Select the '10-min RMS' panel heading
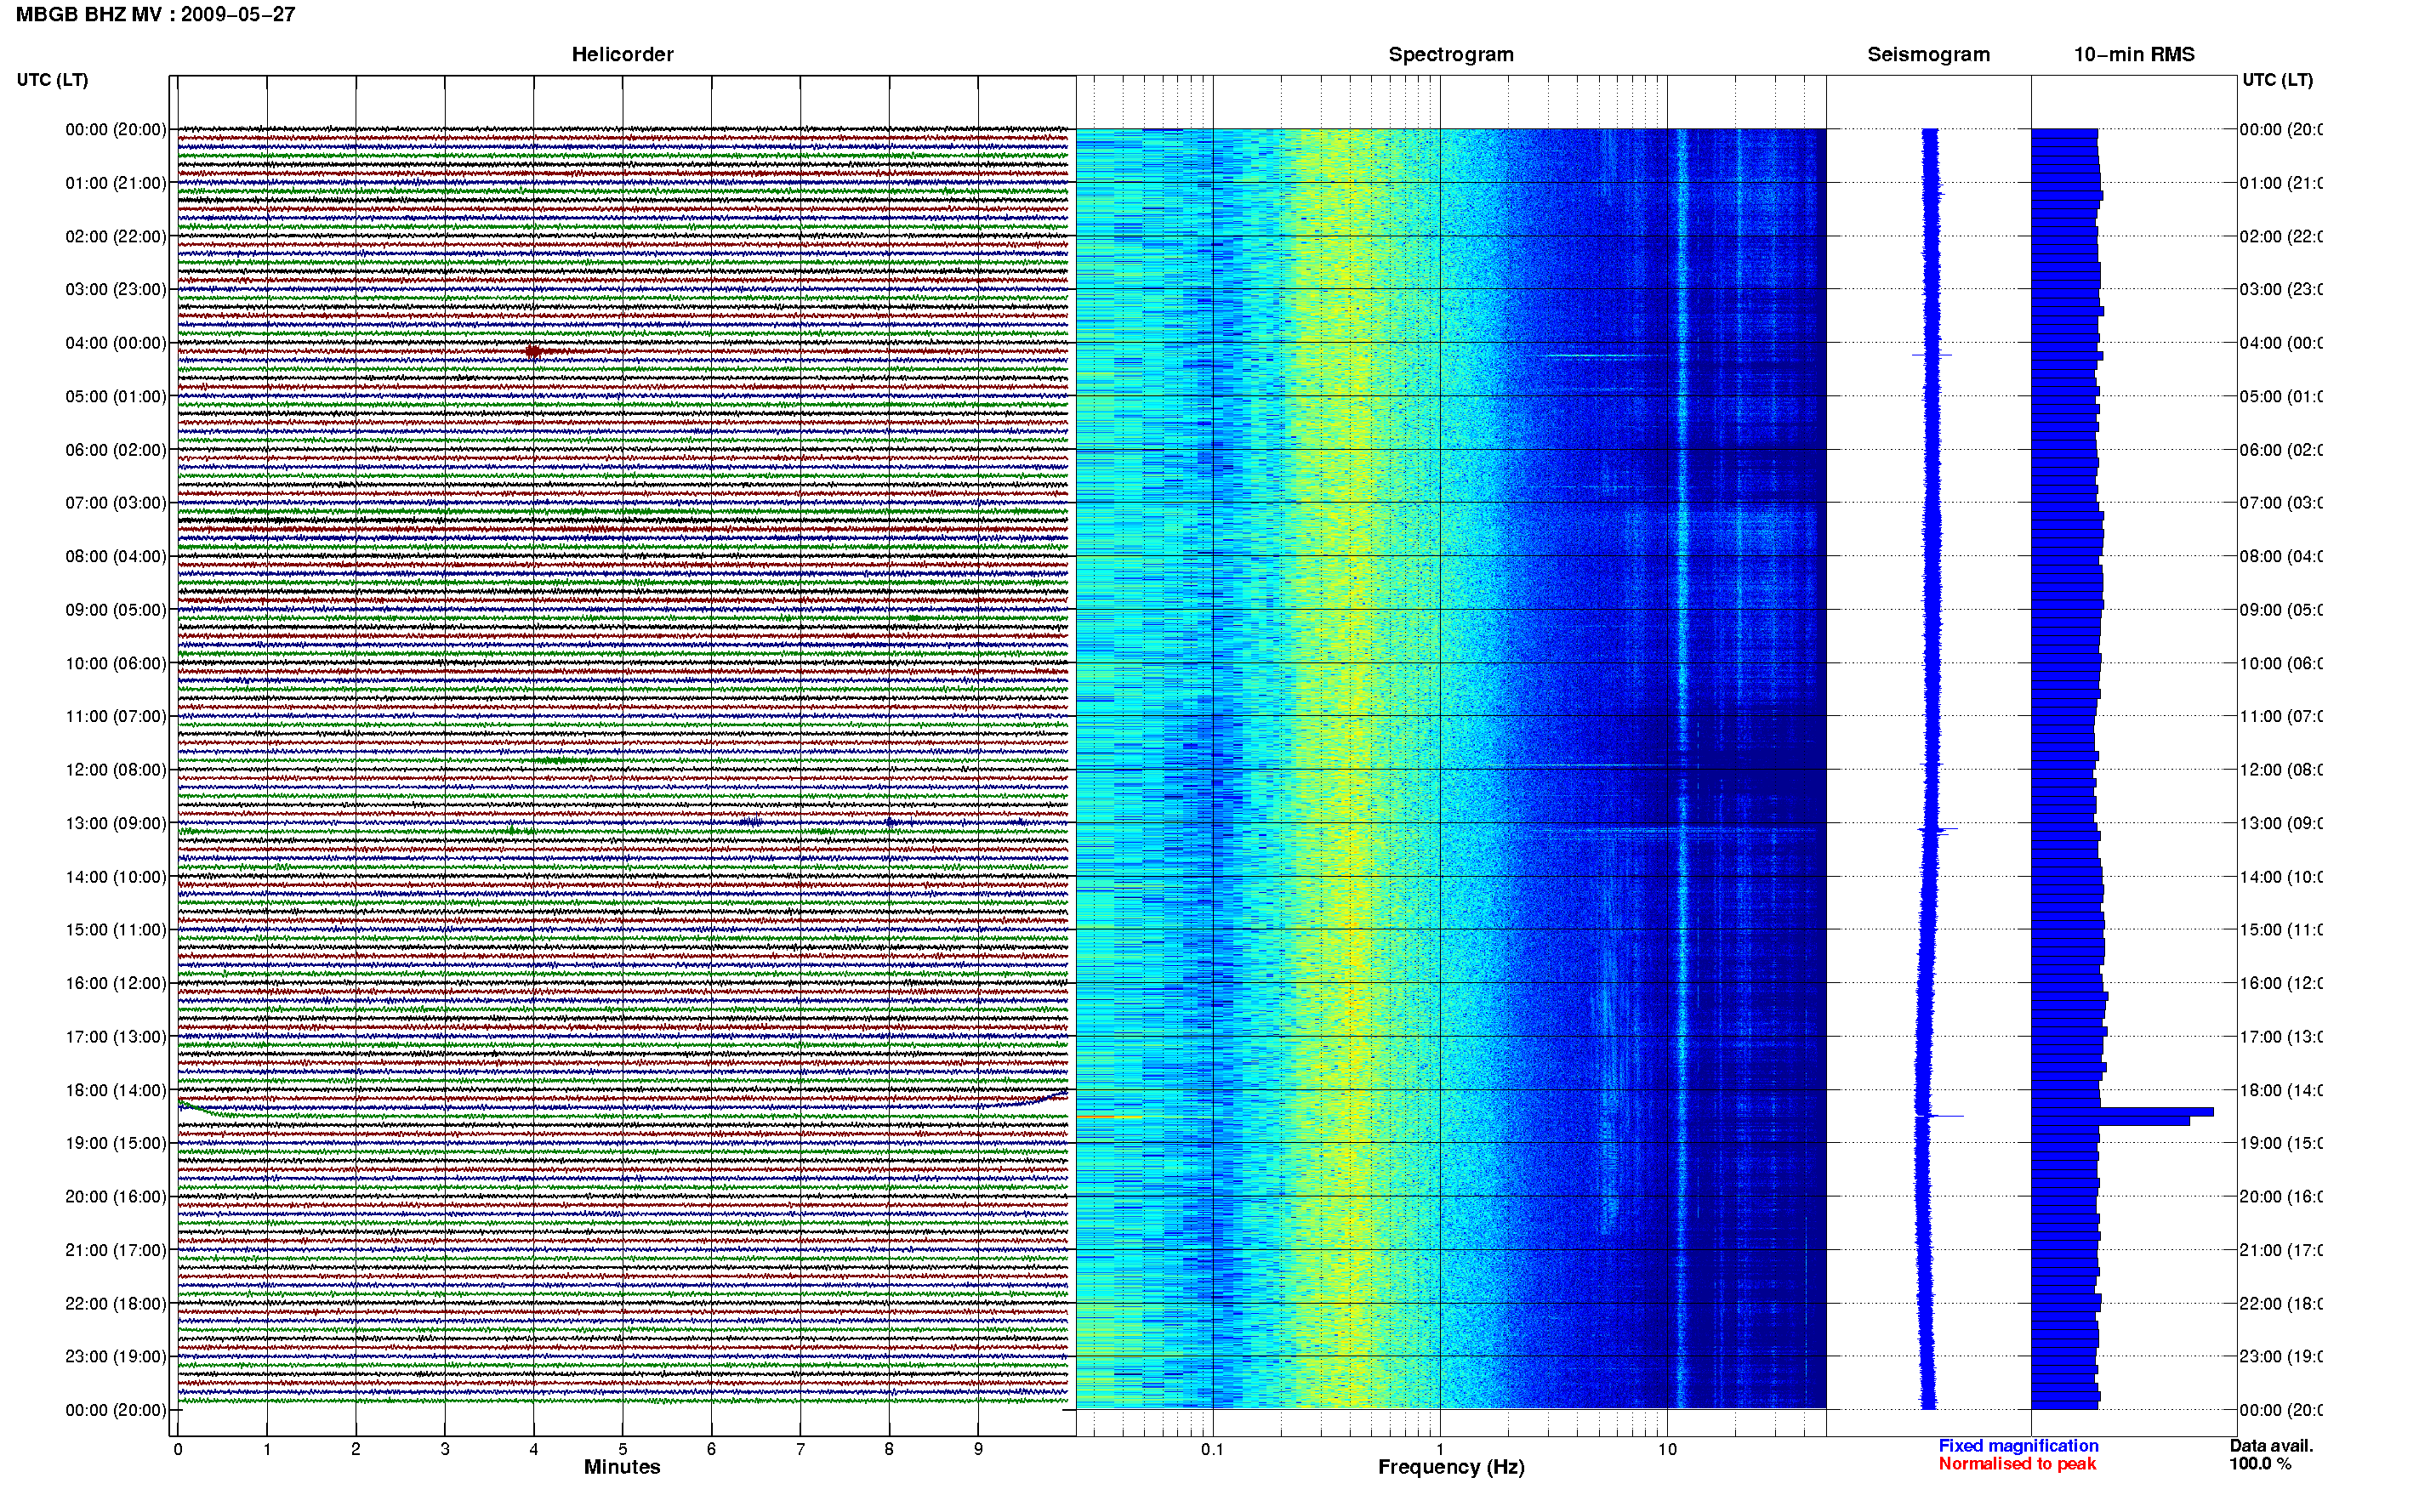The image size is (2419, 1512). coord(2134,54)
